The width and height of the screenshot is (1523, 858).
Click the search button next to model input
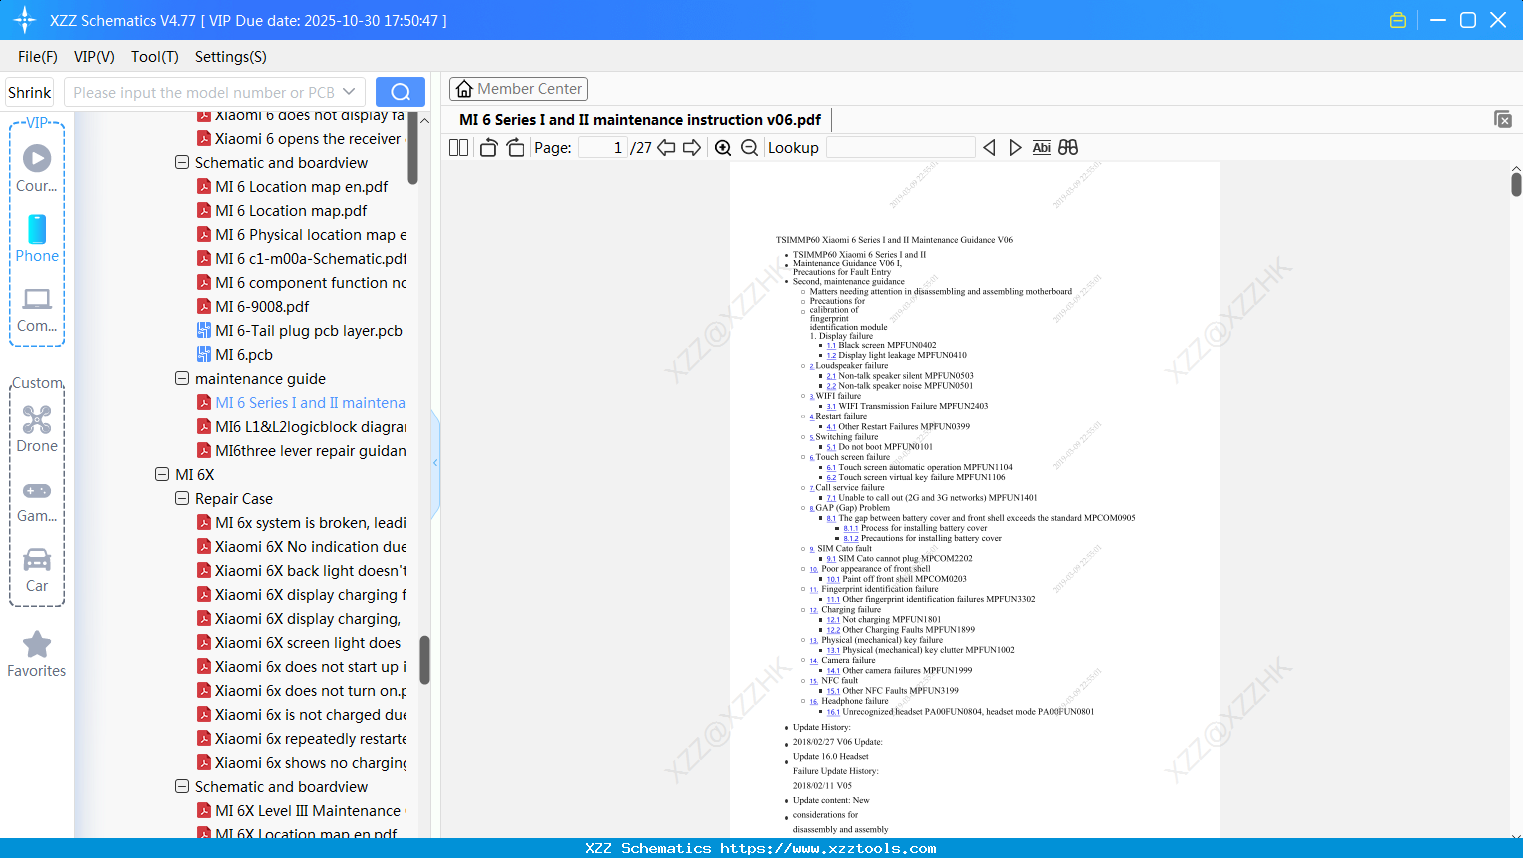(x=400, y=92)
